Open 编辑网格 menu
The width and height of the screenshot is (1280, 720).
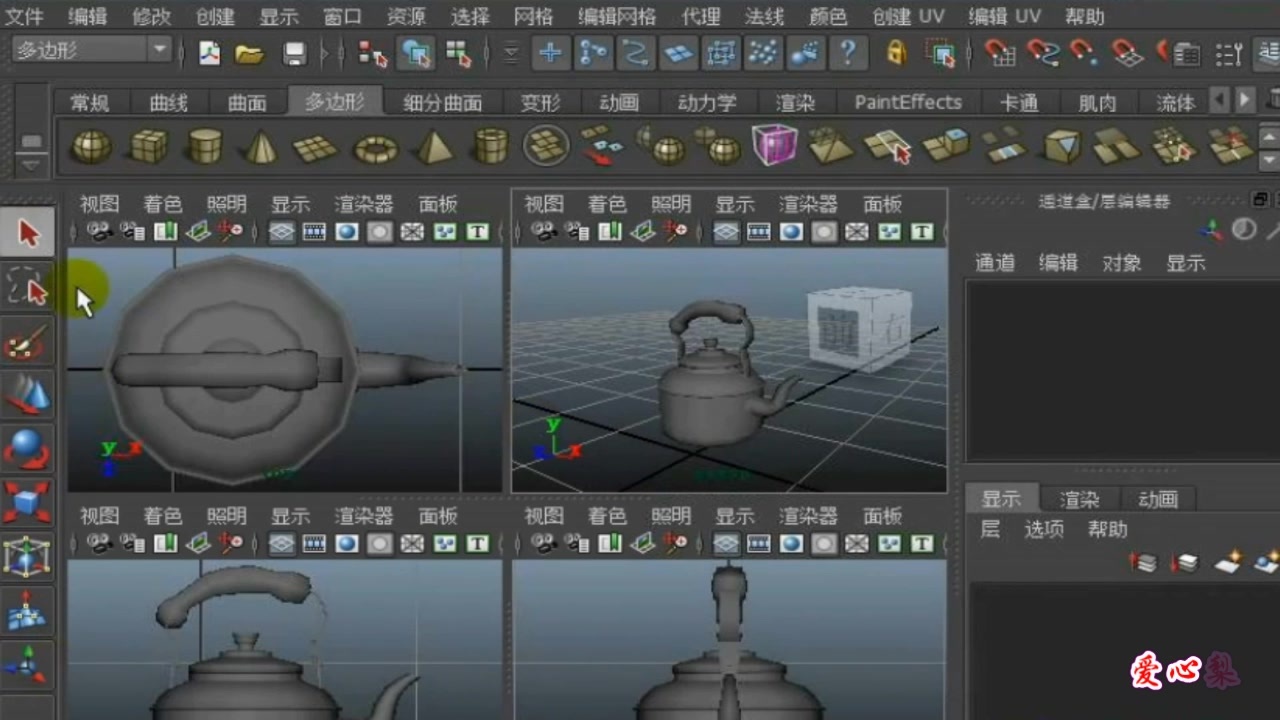click(617, 17)
